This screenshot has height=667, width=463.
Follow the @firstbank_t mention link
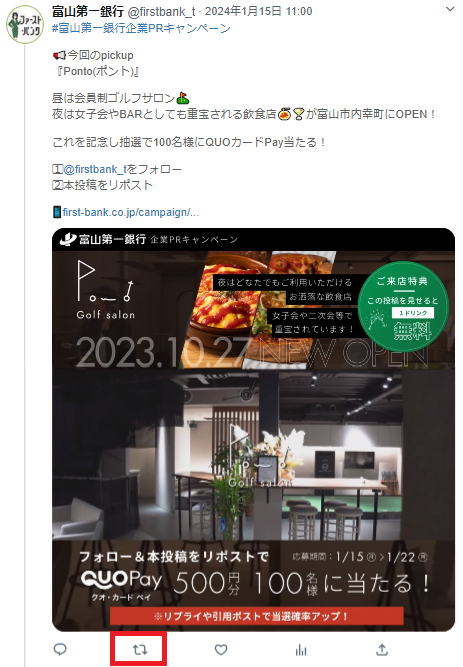95,169
